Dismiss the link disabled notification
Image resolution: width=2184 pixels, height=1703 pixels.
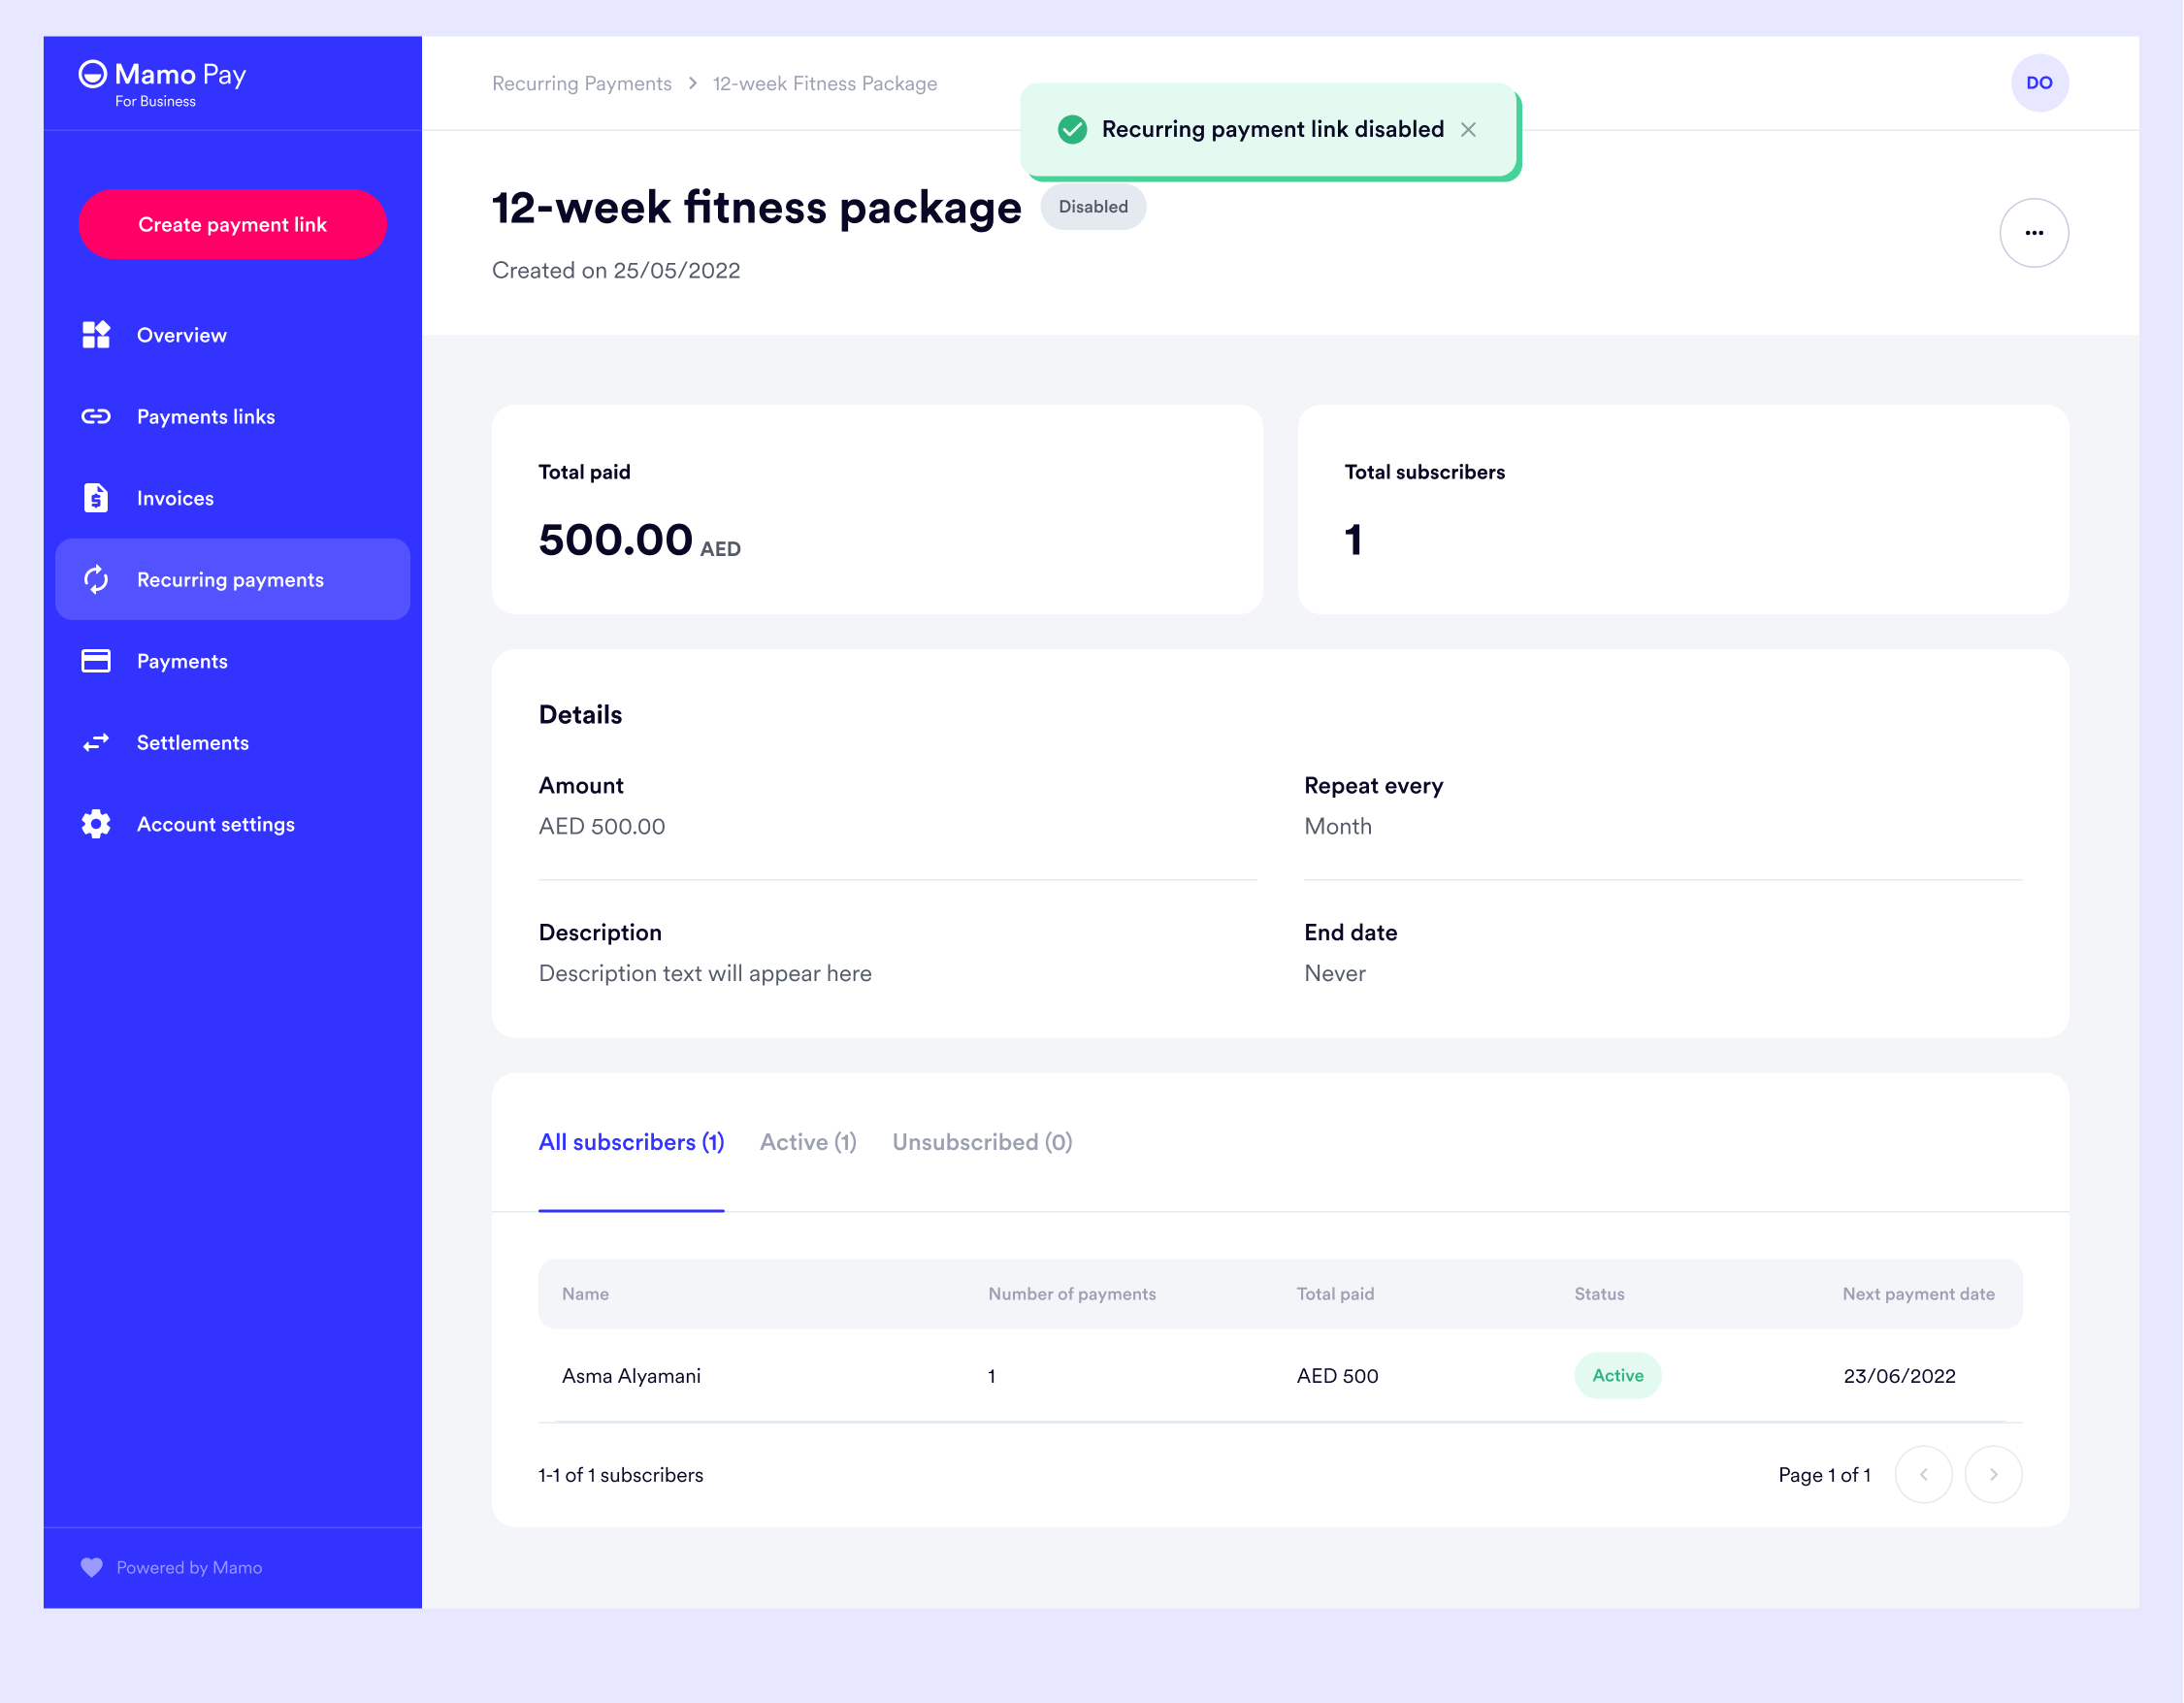pos(1468,130)
